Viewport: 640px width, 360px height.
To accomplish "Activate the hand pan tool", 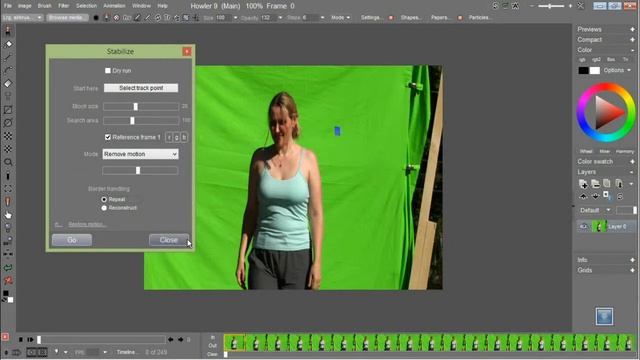I will coord(8,215).
